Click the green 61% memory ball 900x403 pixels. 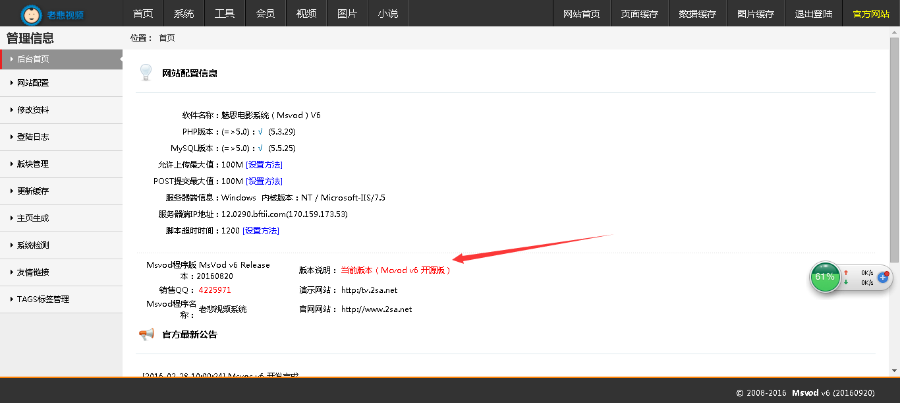pyautogui.click(x=825, y=276)
